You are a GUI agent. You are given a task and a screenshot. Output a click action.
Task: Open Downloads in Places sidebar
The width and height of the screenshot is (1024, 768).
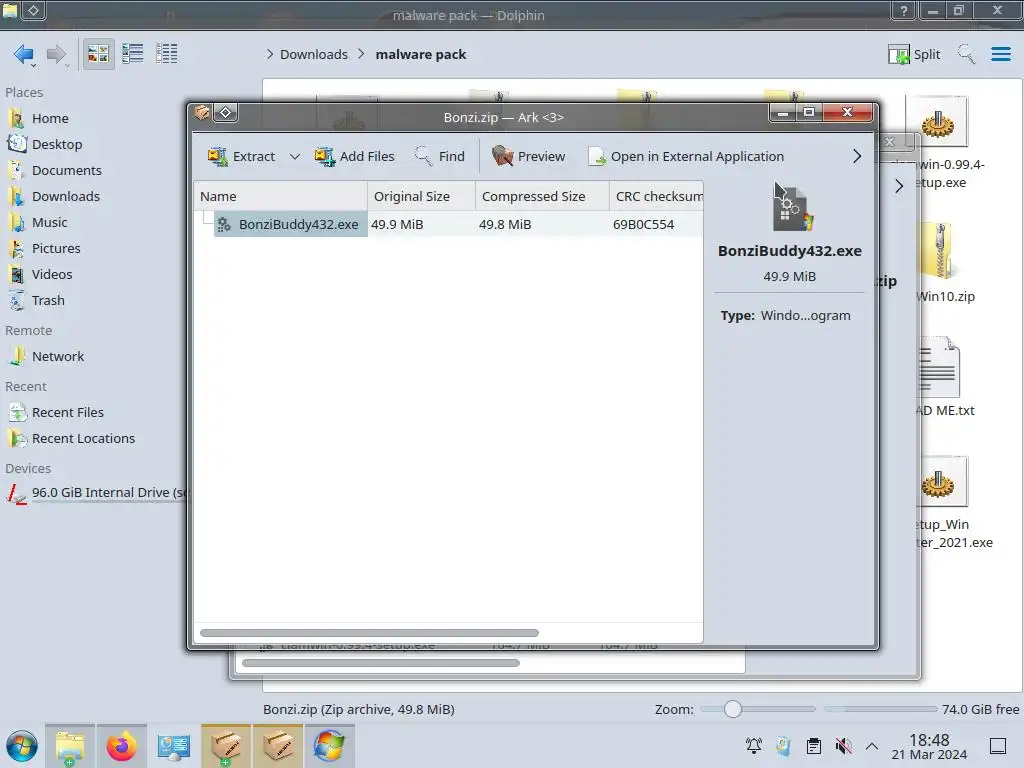click(65, 197)
